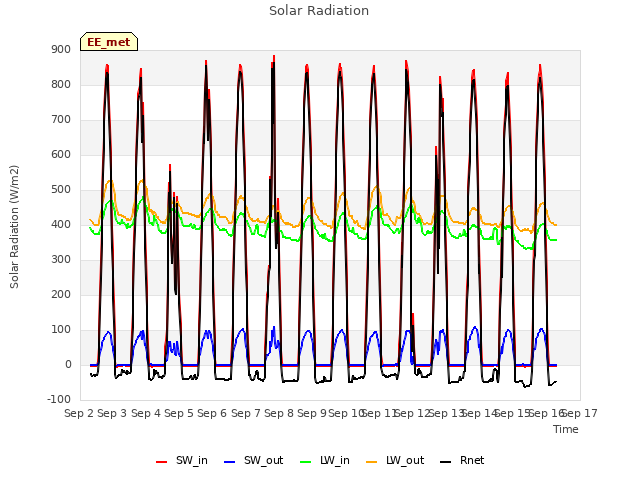Click the Sep 3 x-axis tick label
The height and width of the screenshot is (480, 640).
click(112, 413)
